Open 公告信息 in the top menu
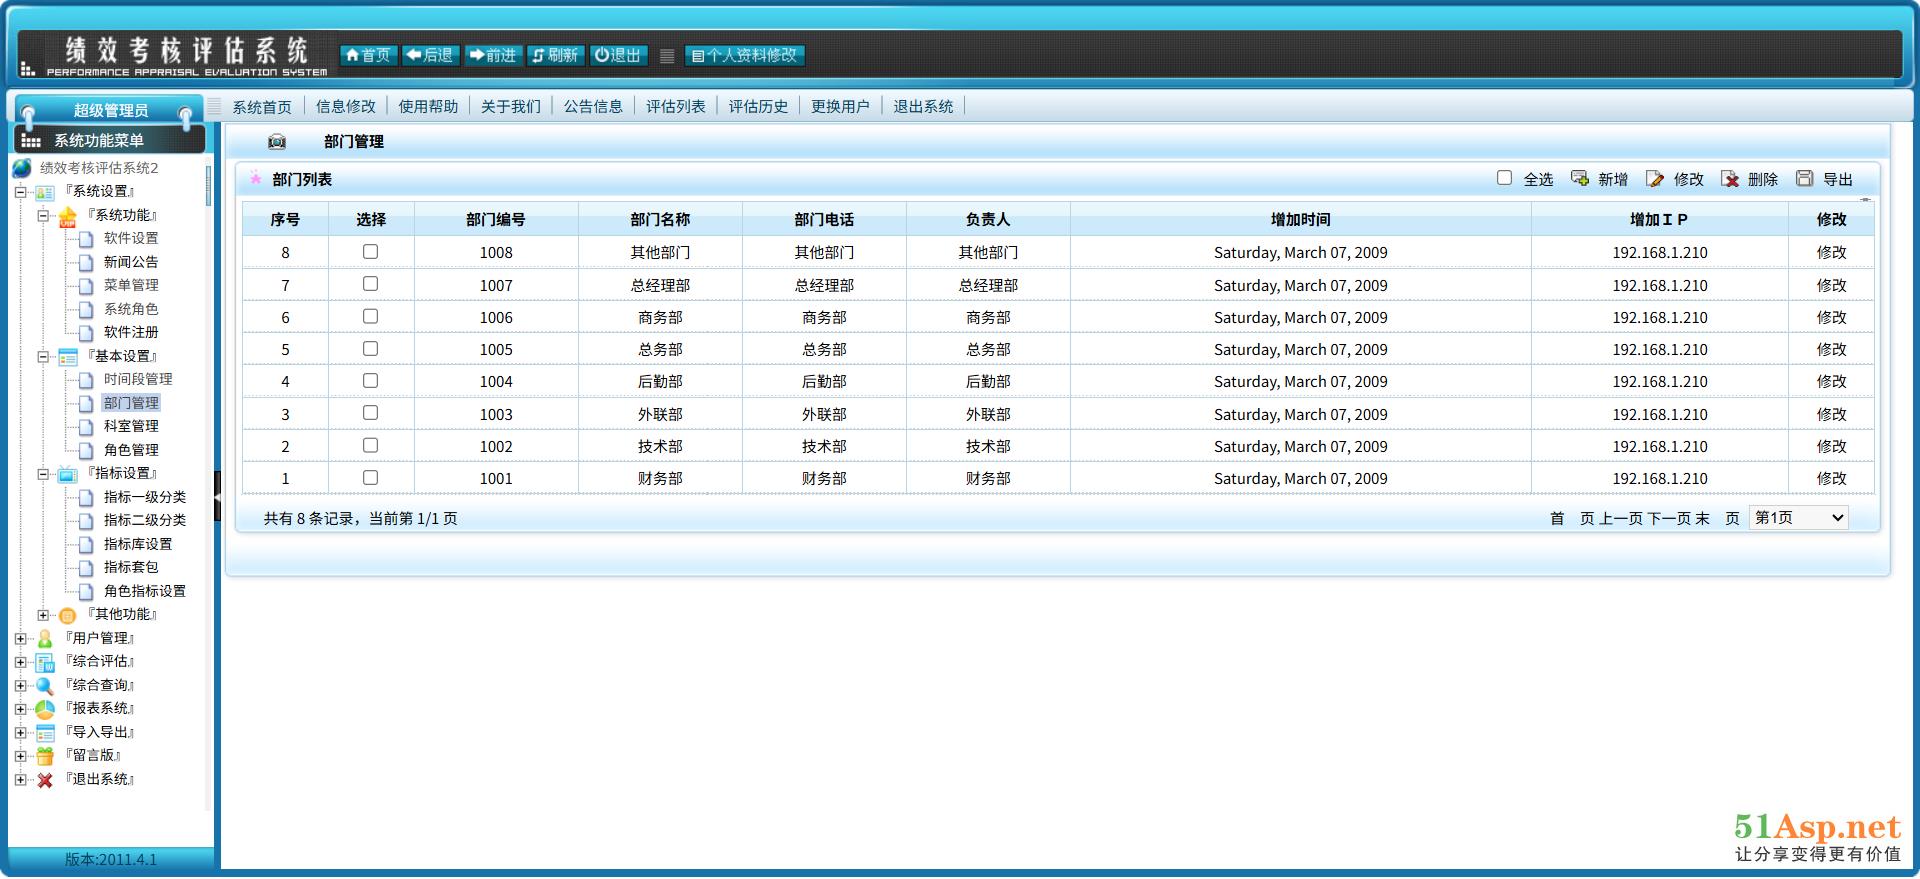This screenshot has height=879, width=1920. point(593,107)
